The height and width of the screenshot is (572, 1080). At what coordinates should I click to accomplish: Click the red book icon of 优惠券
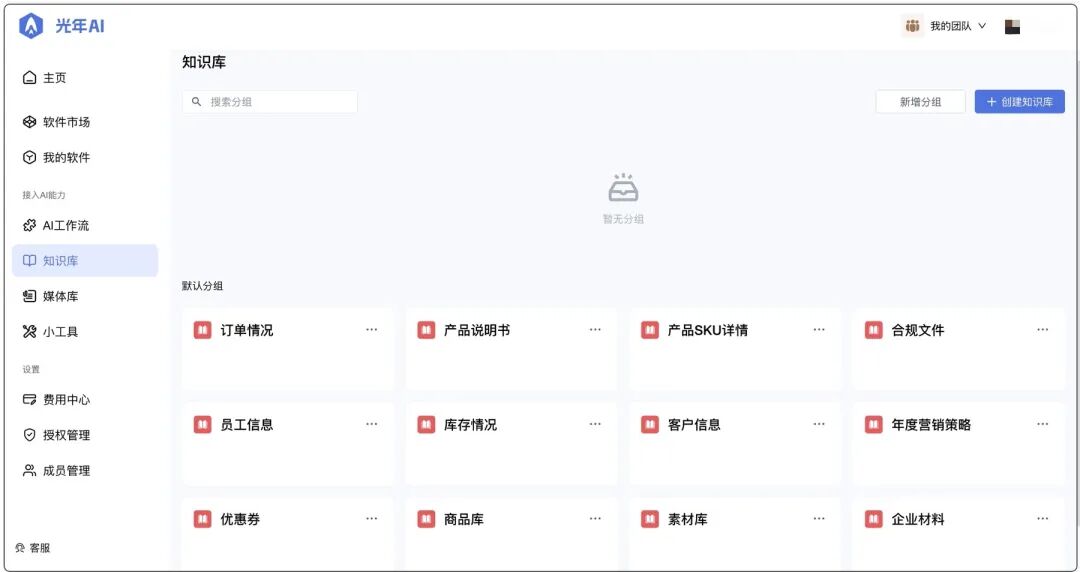202,519
